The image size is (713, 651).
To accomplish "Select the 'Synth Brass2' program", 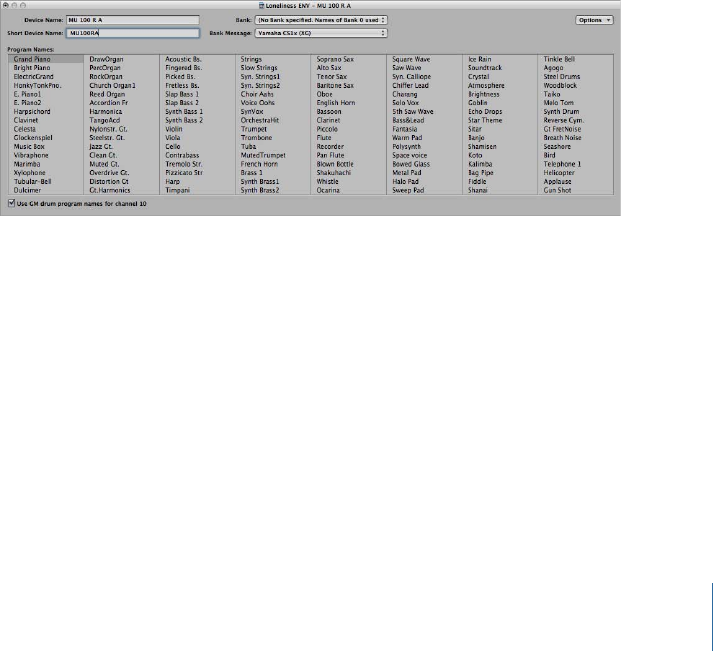I will pyautogui.click(x=260, y=190).
